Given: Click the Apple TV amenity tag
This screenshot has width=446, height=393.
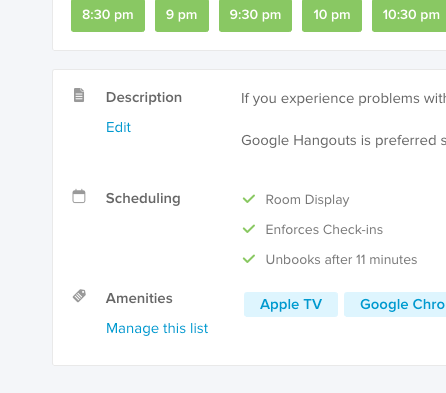Looking at the screenshot, I should tap(291, 304).
